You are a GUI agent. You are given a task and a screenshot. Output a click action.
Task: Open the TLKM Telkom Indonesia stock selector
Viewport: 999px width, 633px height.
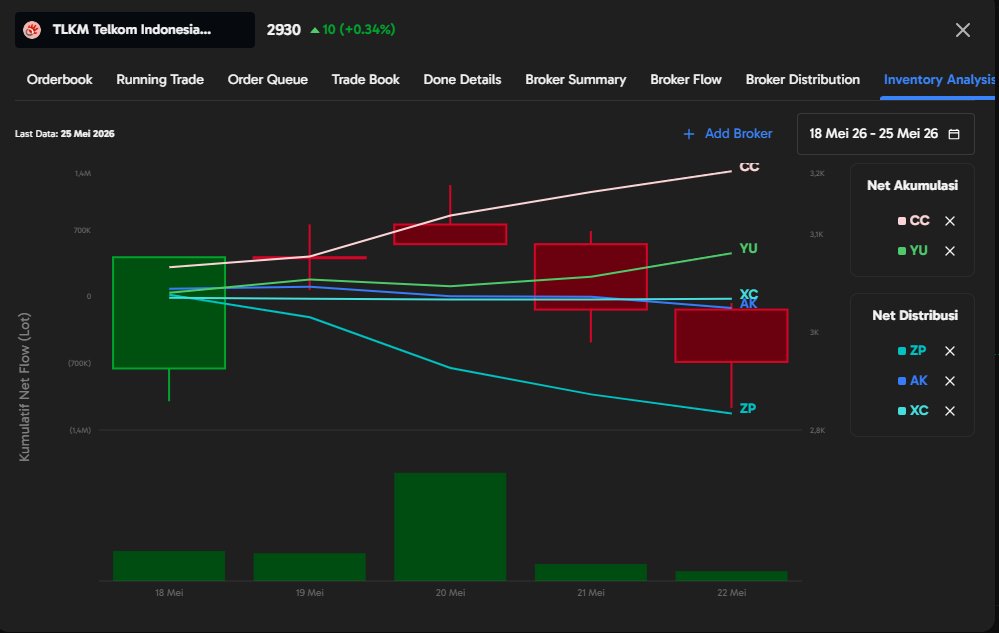click(x=134, y=30)
